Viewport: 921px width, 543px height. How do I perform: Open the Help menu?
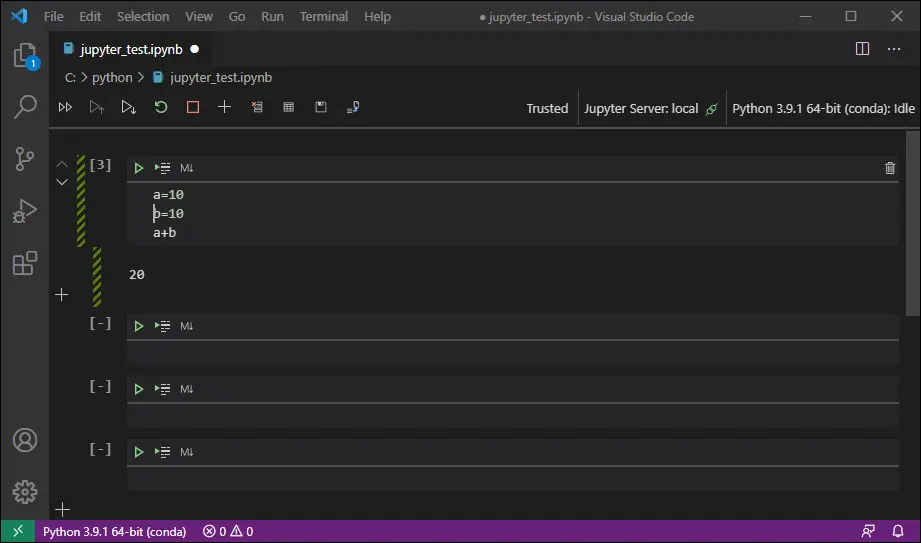click(377, 16)
